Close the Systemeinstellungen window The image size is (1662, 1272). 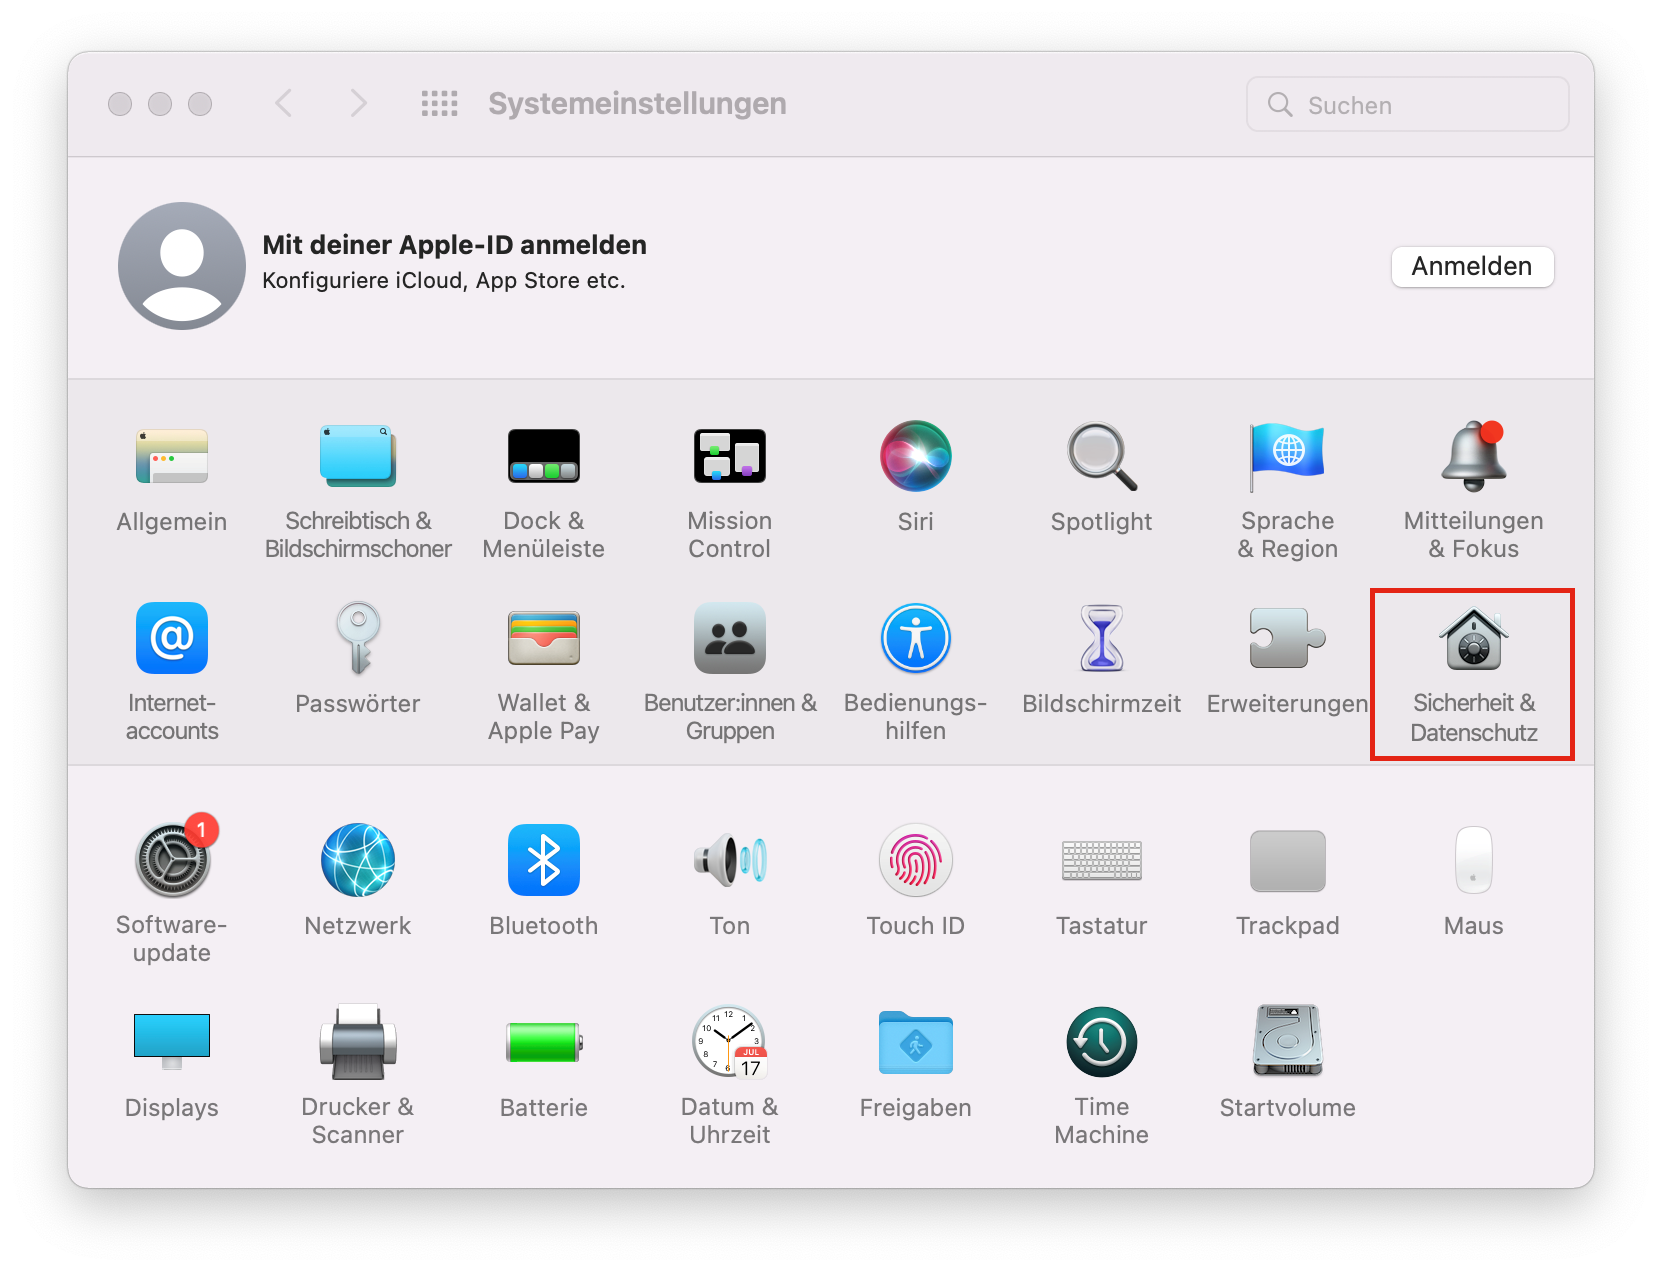click(x=120, y=104)
